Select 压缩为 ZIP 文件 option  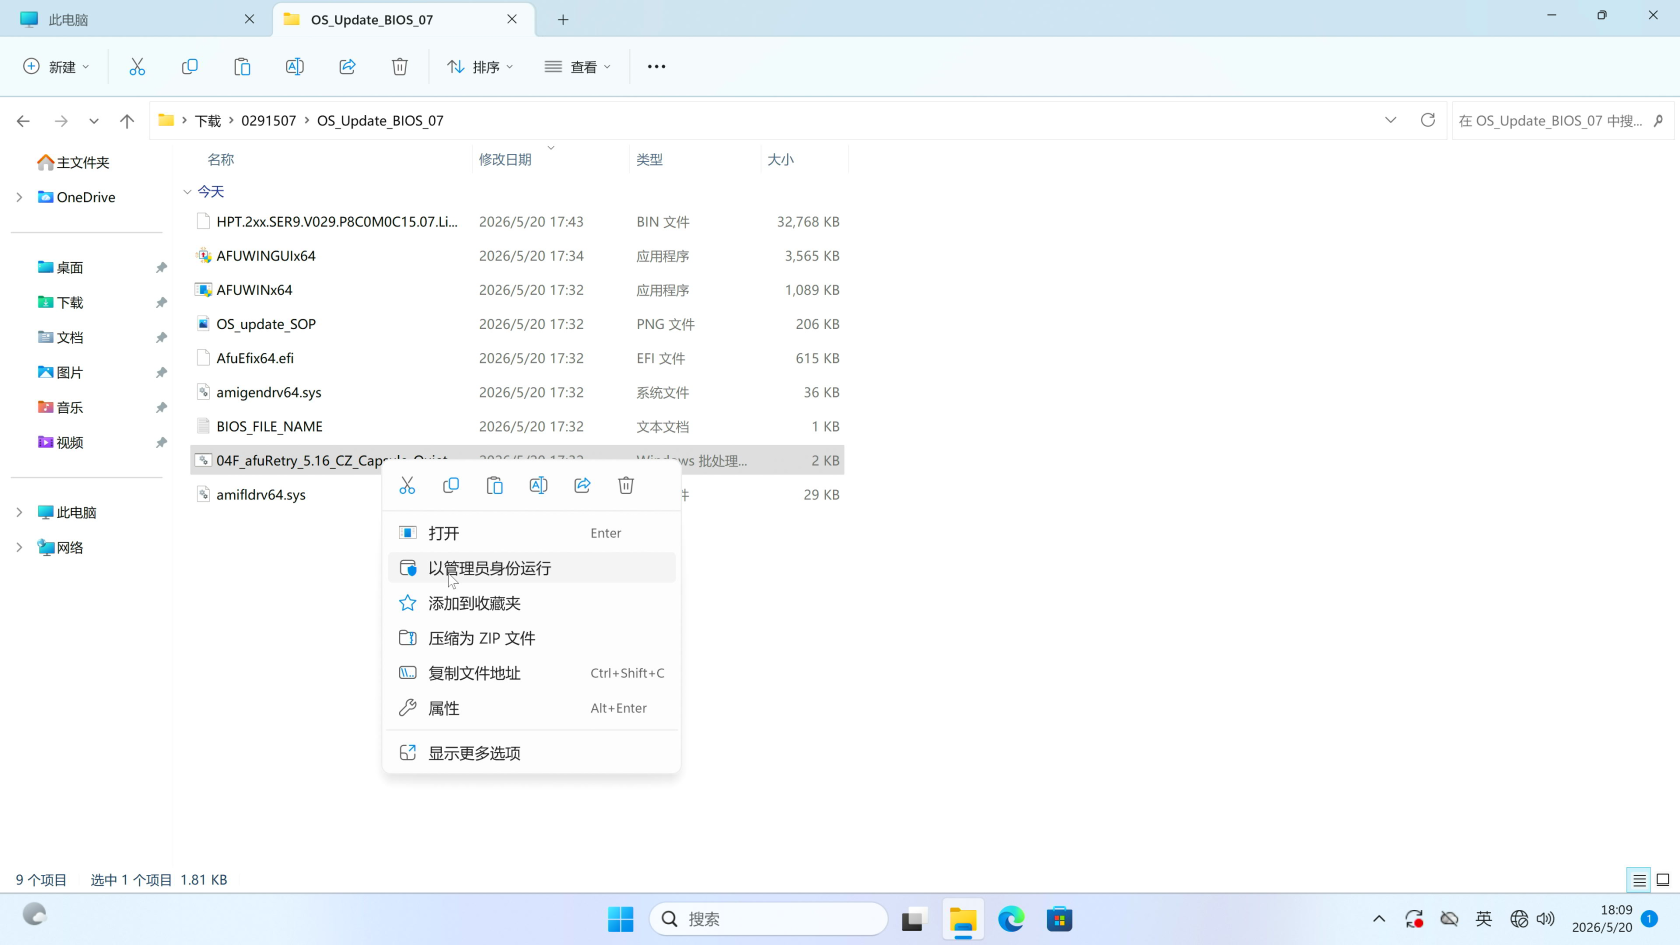[x=531, y=638]
